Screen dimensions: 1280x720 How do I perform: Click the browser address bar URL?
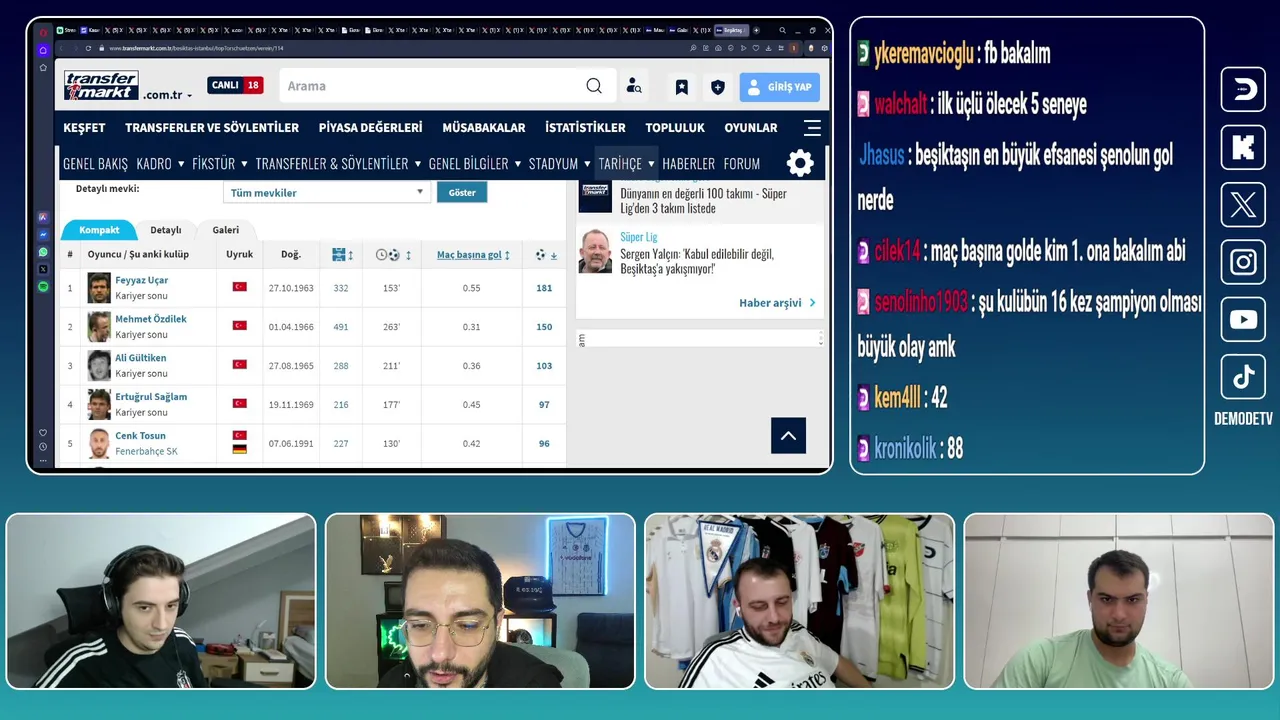pos(196,48)
